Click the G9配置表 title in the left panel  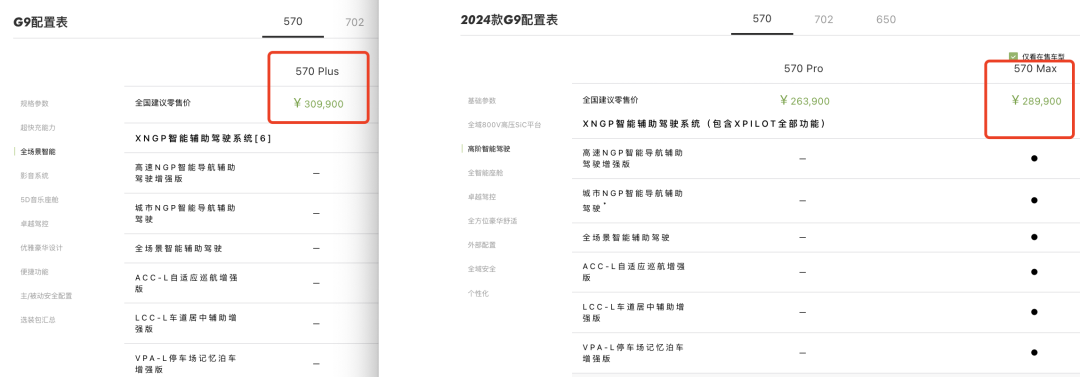click(41, 22)
